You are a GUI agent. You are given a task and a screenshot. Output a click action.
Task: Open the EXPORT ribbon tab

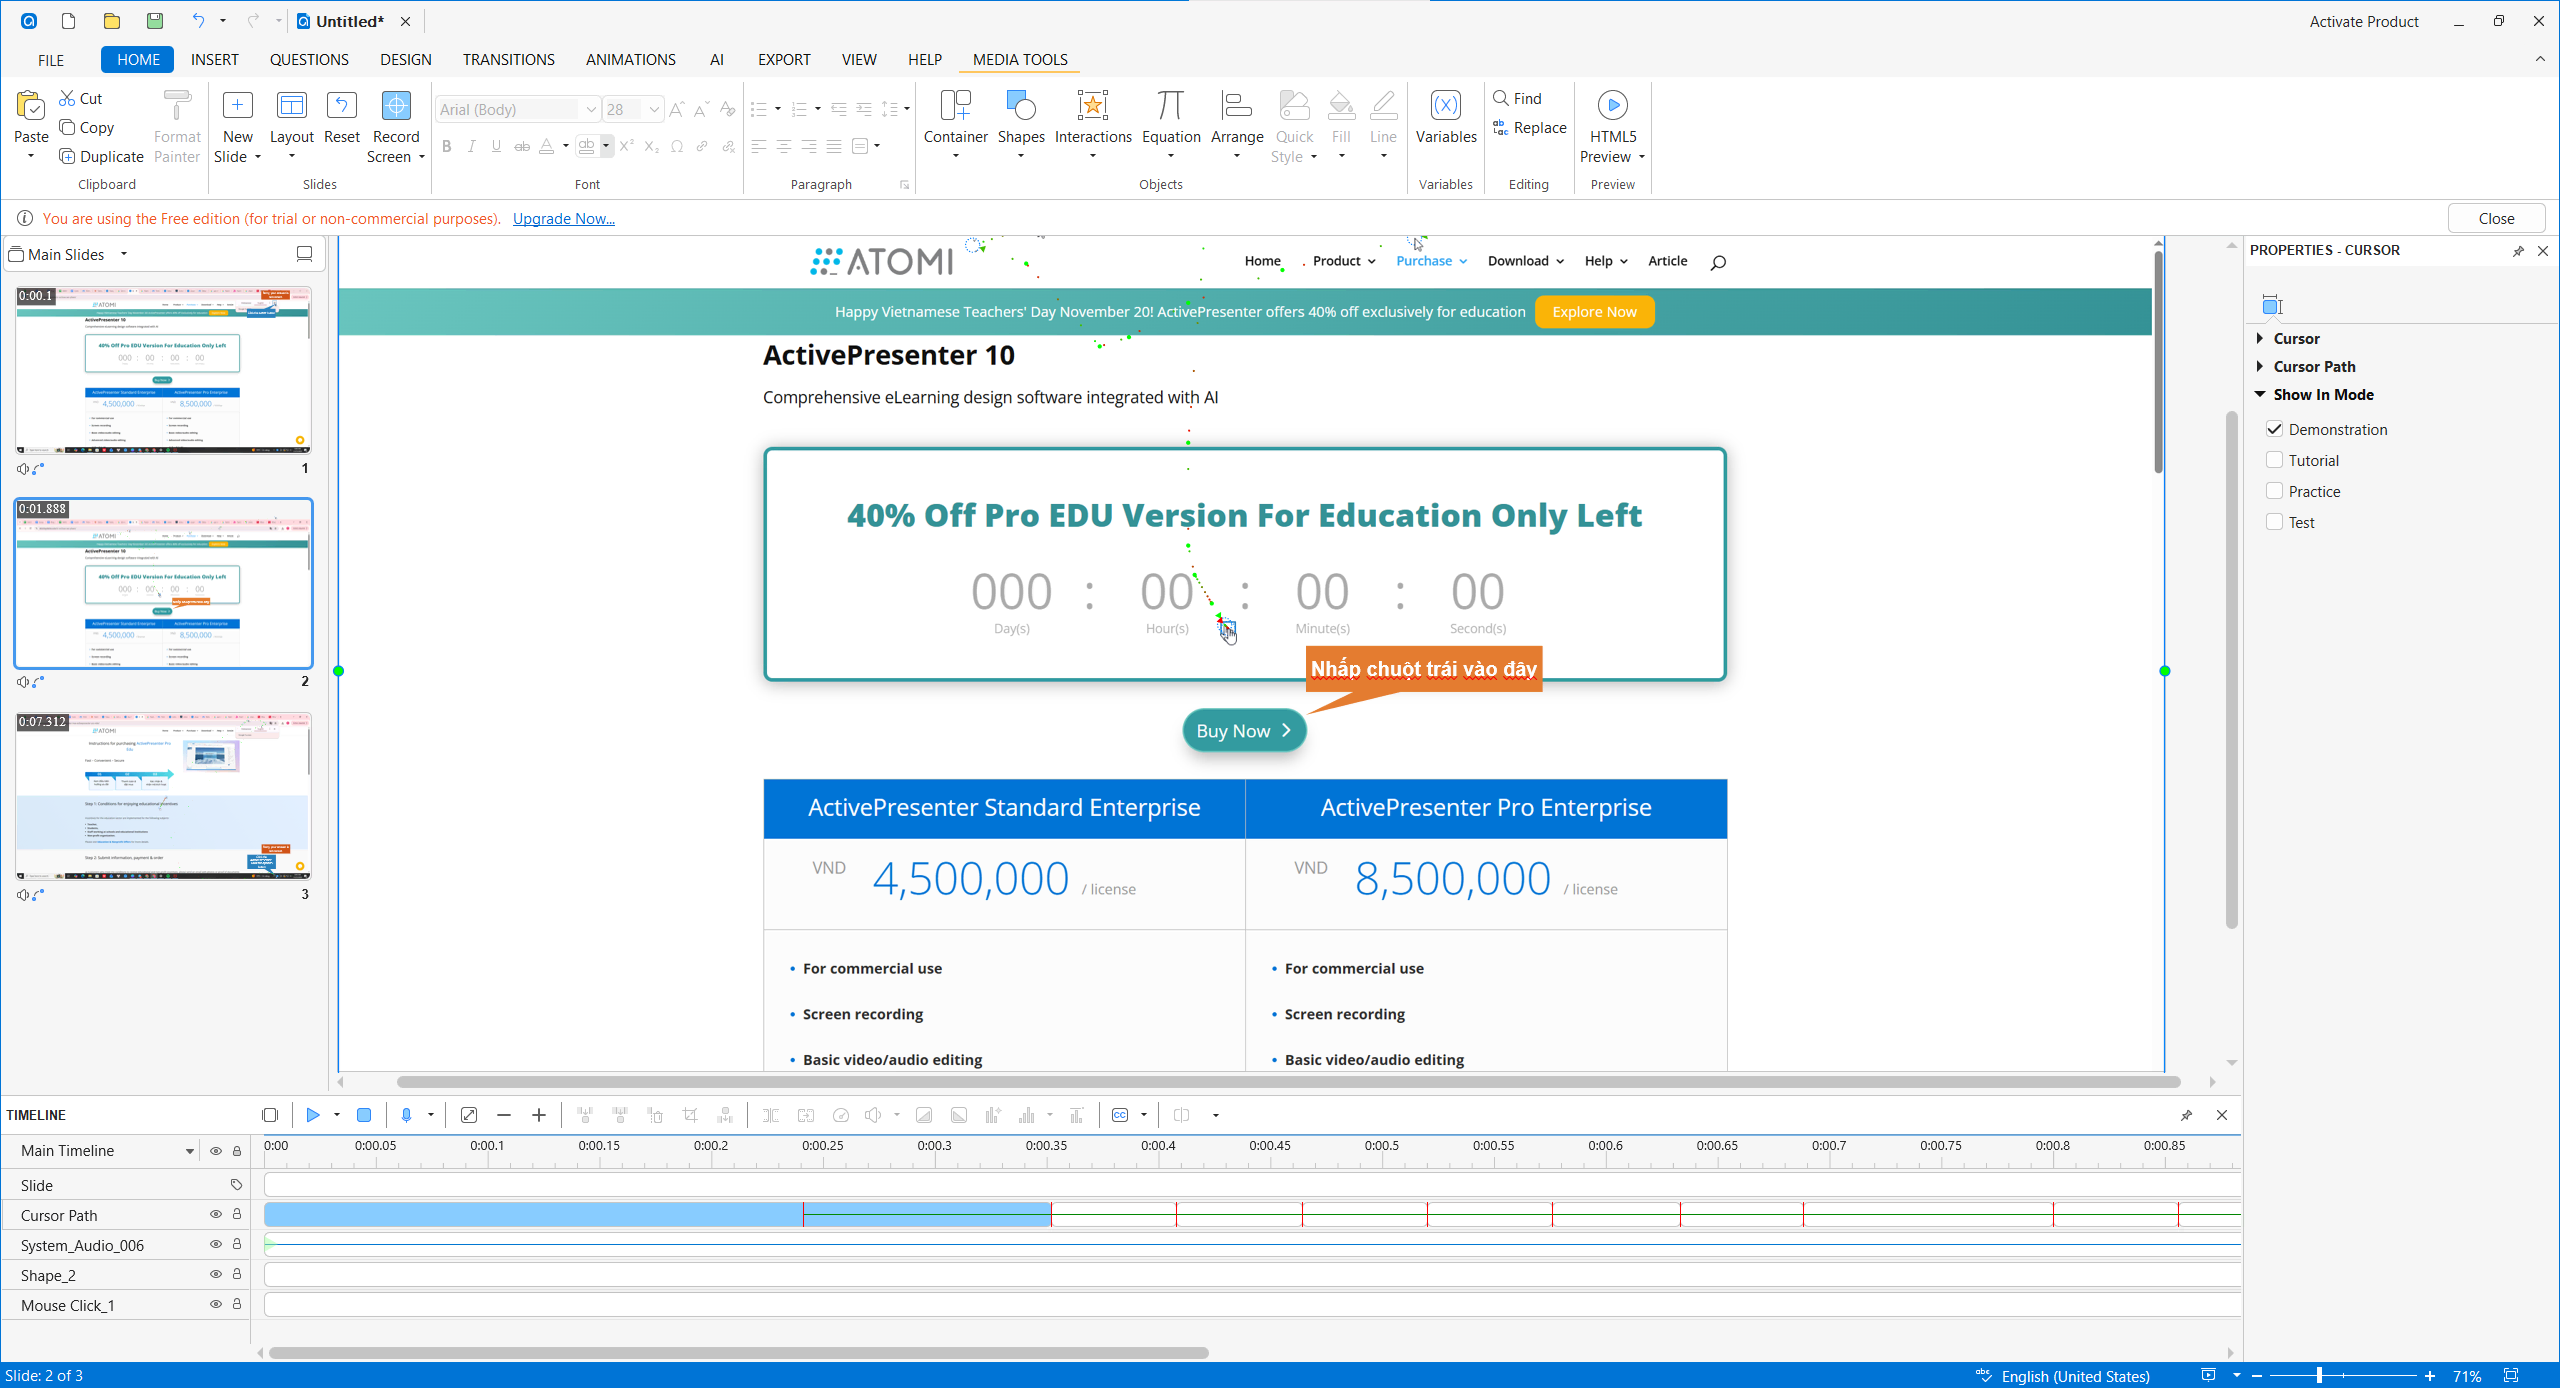(783, 59)
